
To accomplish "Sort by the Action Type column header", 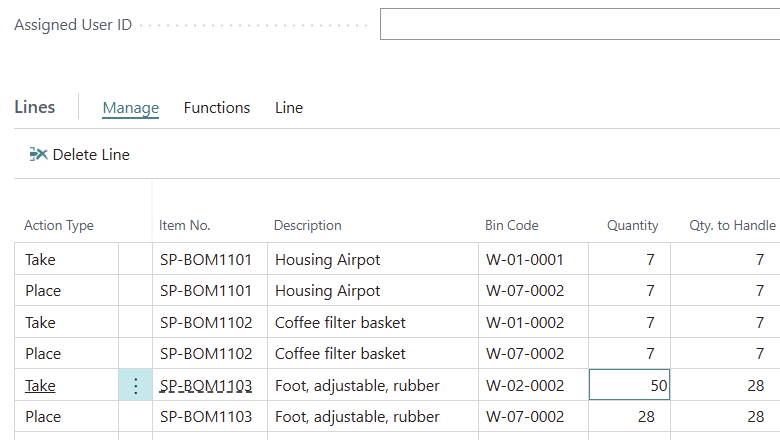I will pos(59,226).
